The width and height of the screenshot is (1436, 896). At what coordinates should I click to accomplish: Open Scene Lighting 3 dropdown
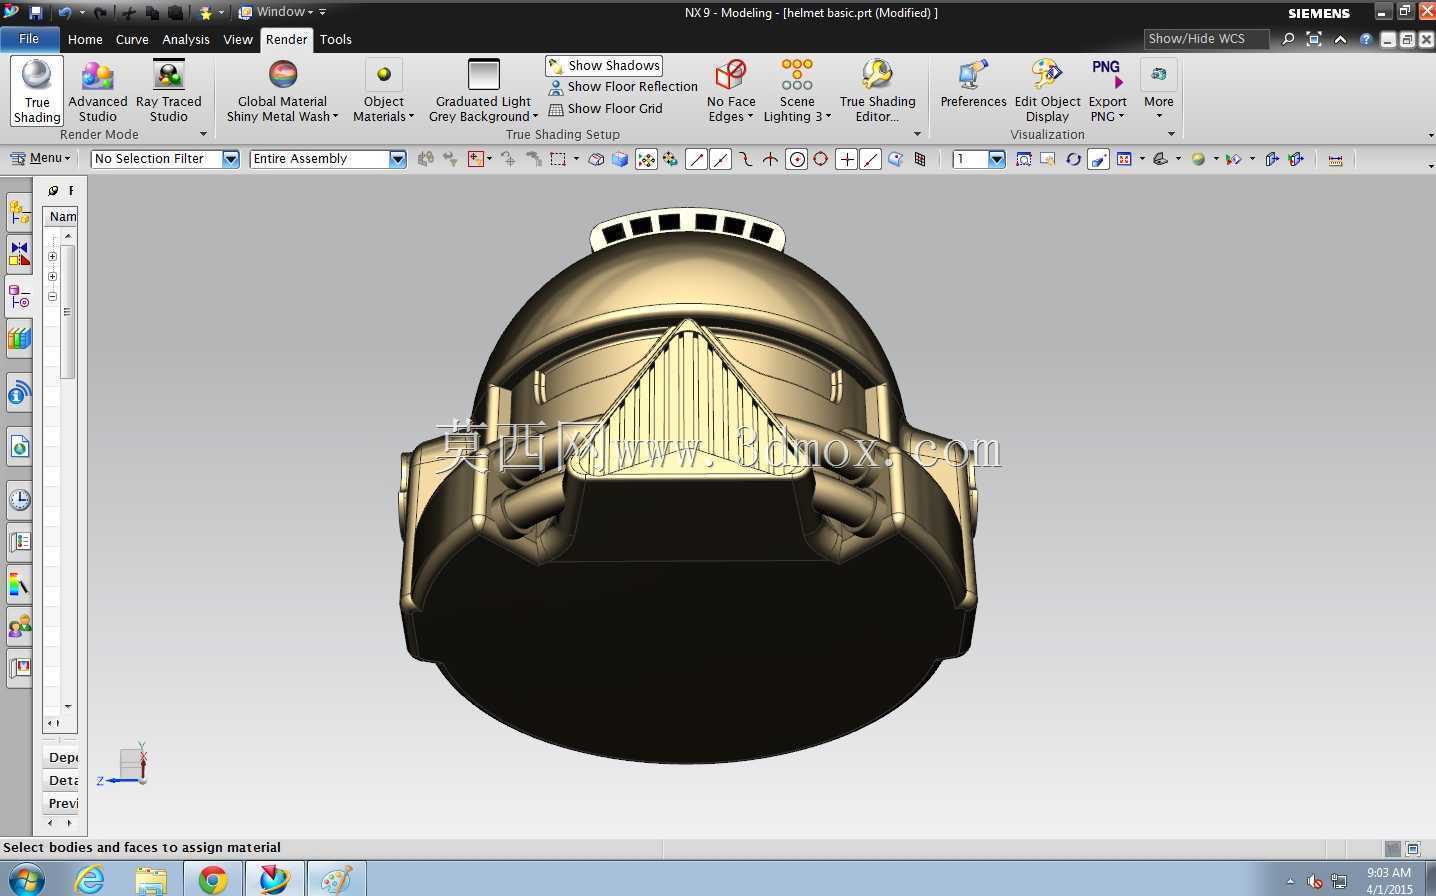[797, 91]
